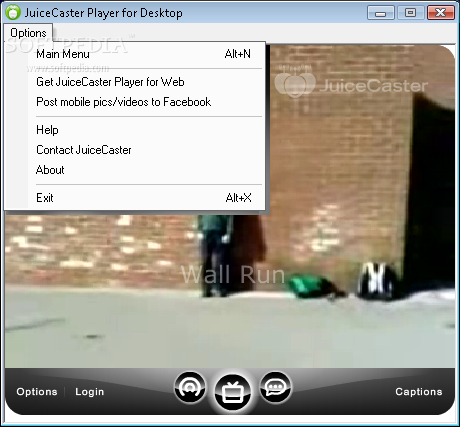The image size is (460, 427).
Task: Click the Login link
Action: (90, 392)
